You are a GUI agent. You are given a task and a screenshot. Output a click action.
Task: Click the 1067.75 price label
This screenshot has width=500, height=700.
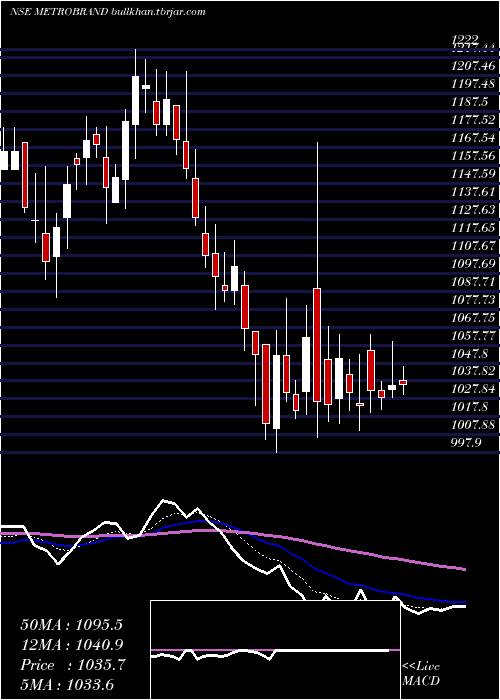474,317
